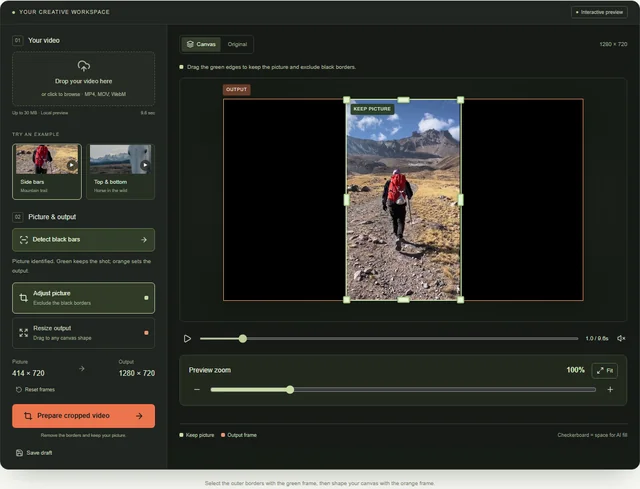640x489 pixels.
Task: Mute the video audio
Action: (621, 338)
